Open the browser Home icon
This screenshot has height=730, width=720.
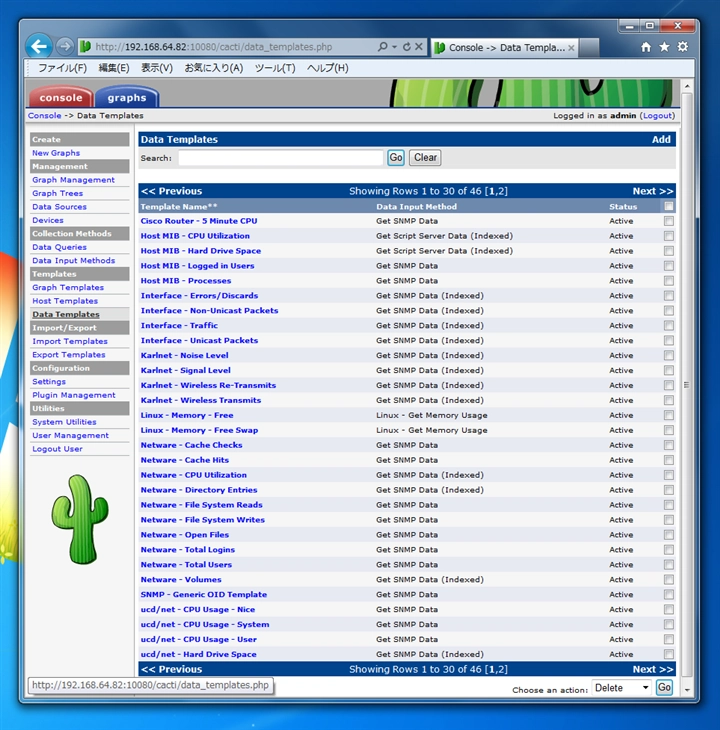tap(646, 47)
